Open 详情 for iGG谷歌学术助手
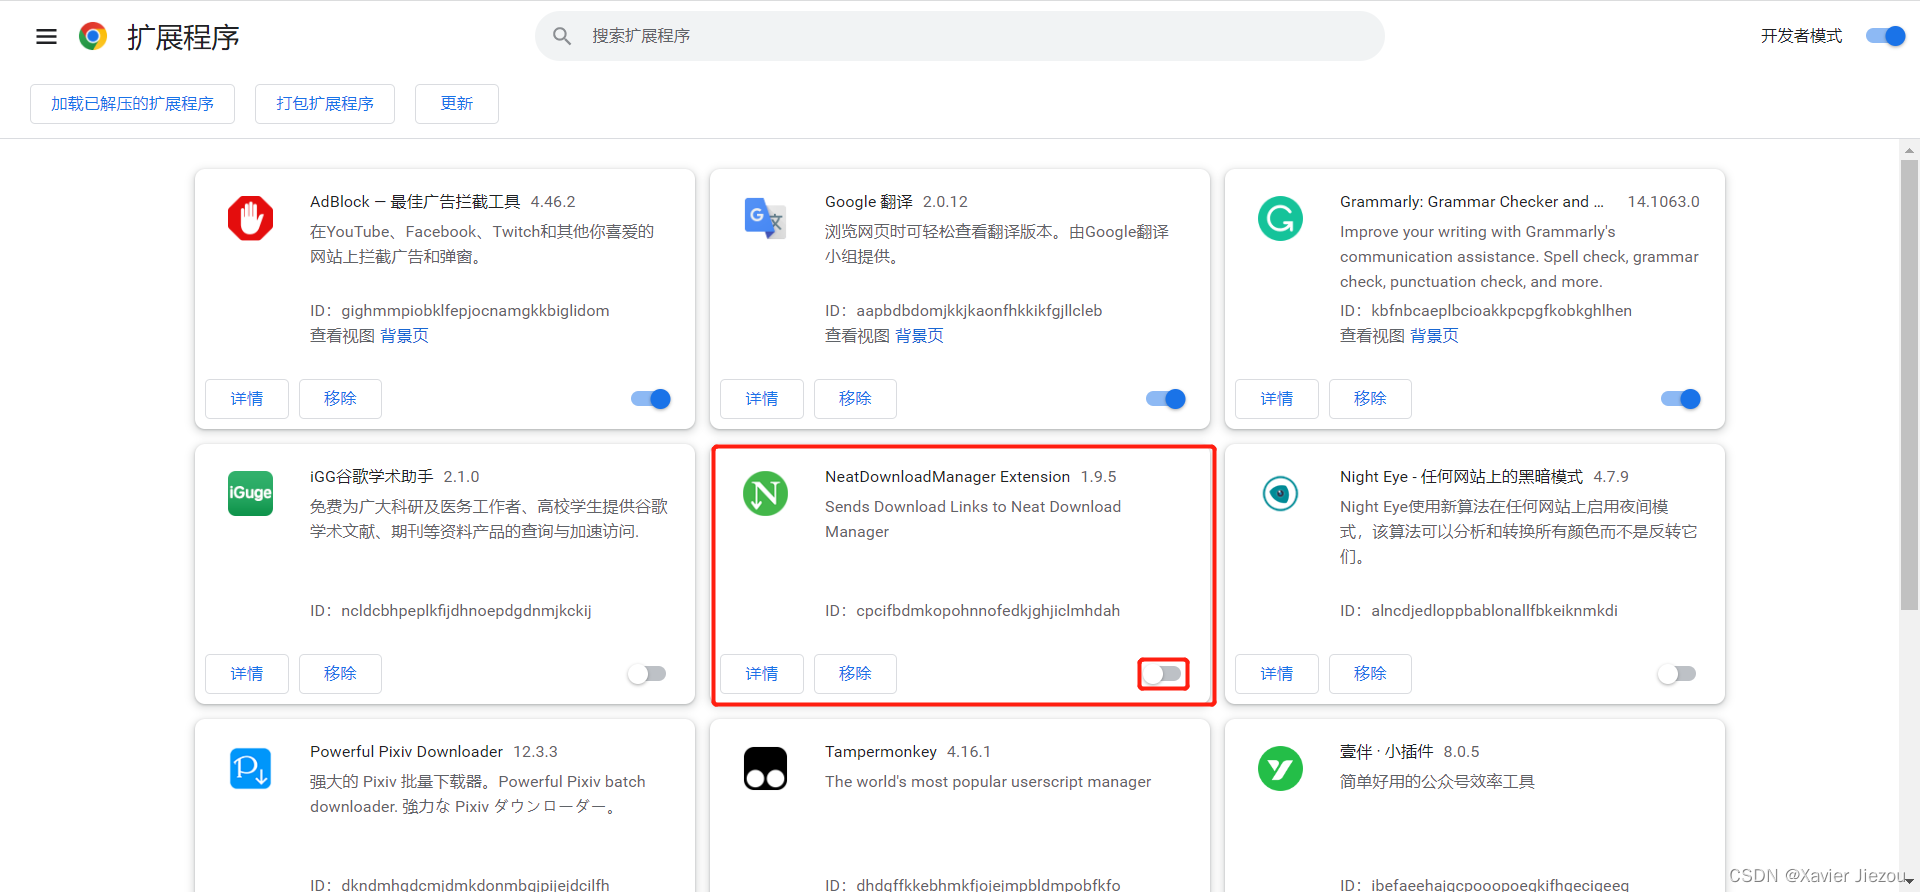This screenshot has height=892, width=1920. coord(247,674)
